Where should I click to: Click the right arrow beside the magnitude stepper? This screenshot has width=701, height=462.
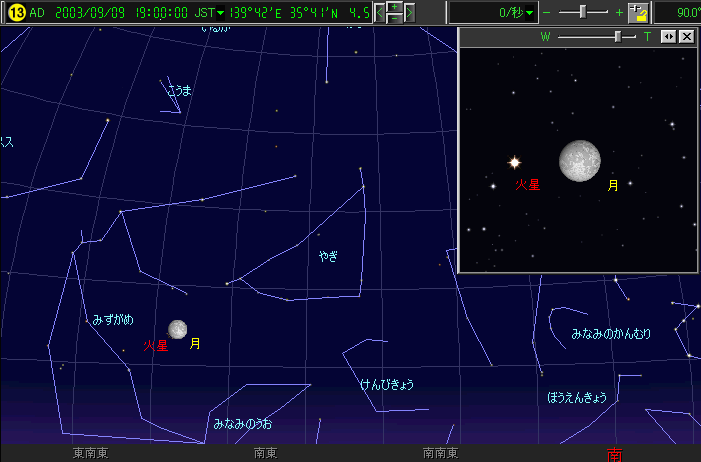(x=409, y=13)
